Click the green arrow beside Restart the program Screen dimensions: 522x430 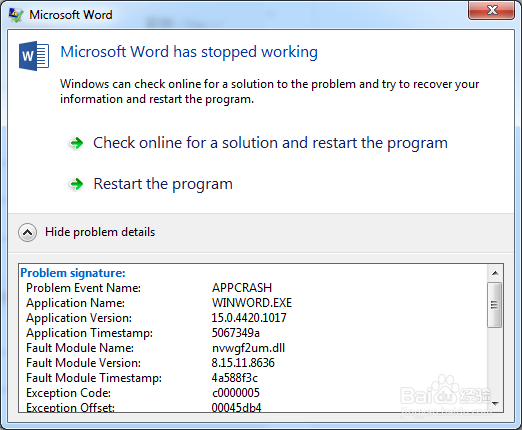[x=77, y=184]
